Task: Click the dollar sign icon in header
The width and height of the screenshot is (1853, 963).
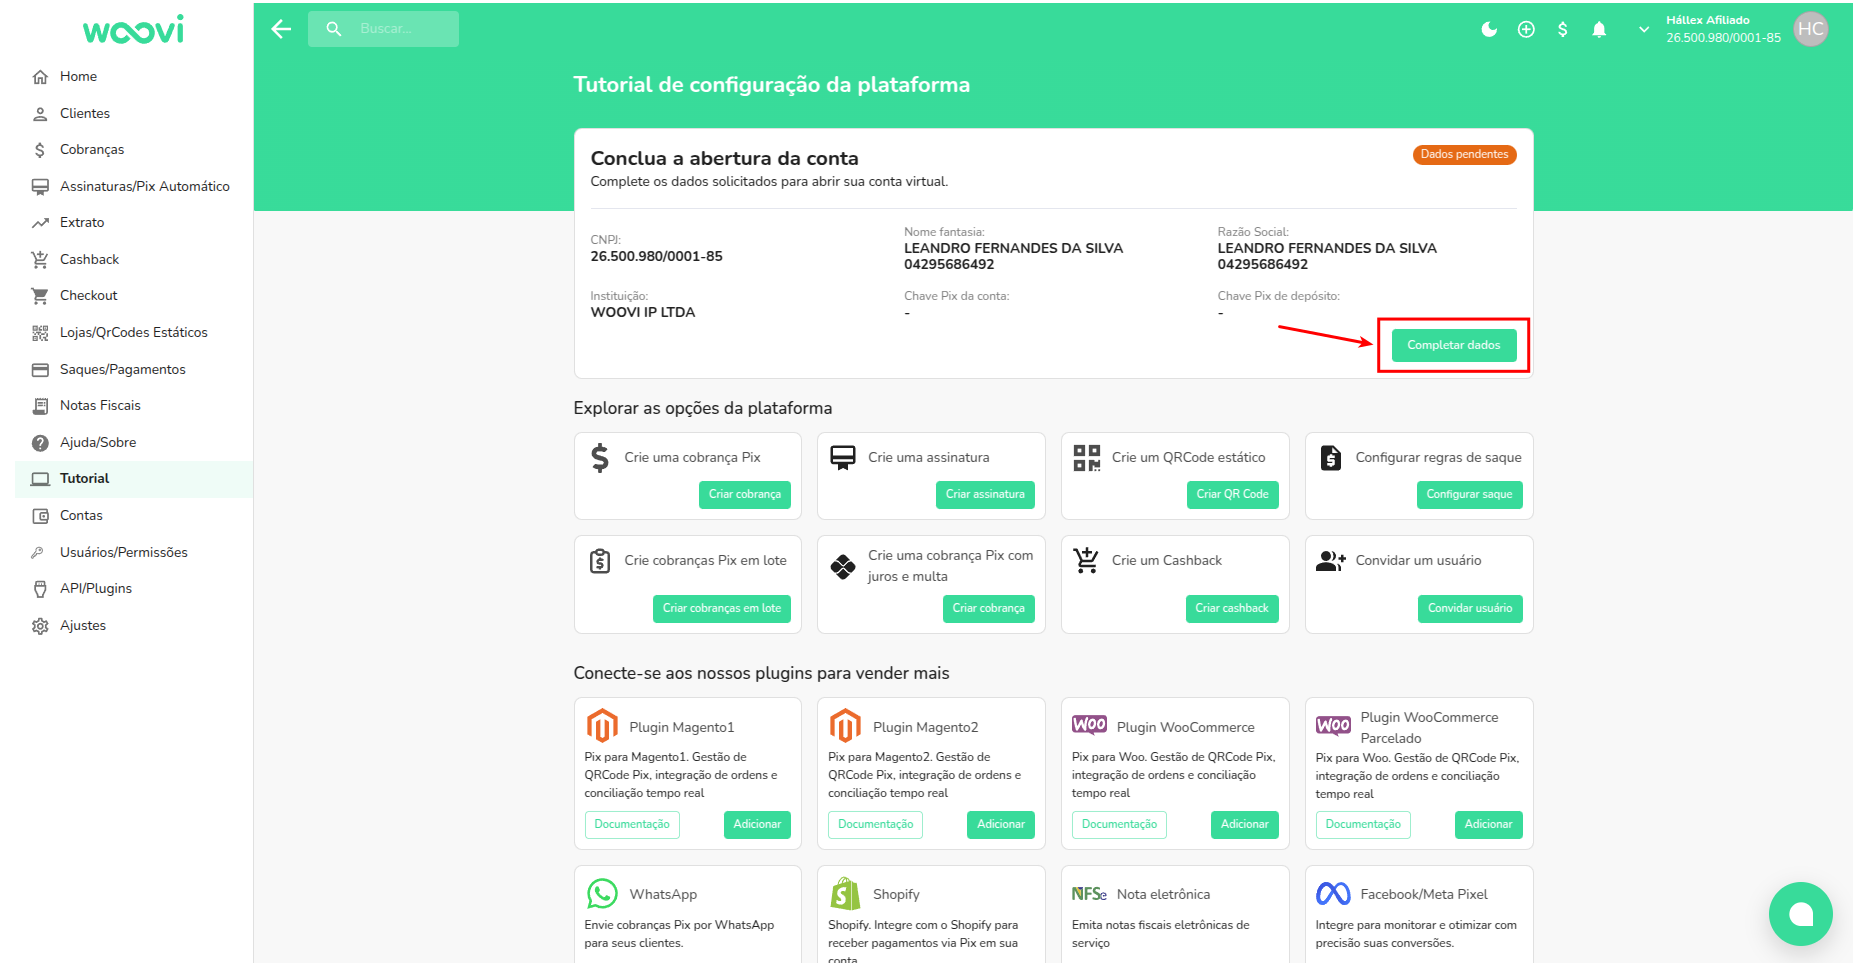Action: 1562,29
